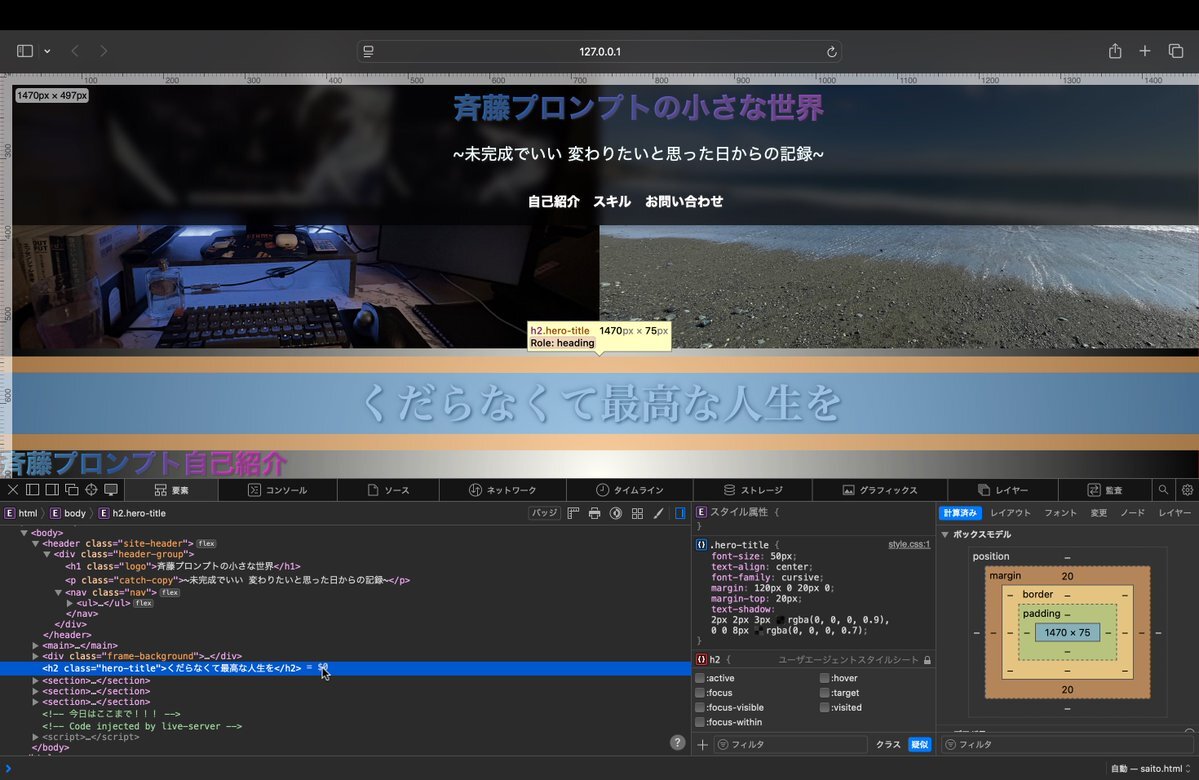Activate the element selection crosshair icon
1199x780 pixels.
click(91, 489)
